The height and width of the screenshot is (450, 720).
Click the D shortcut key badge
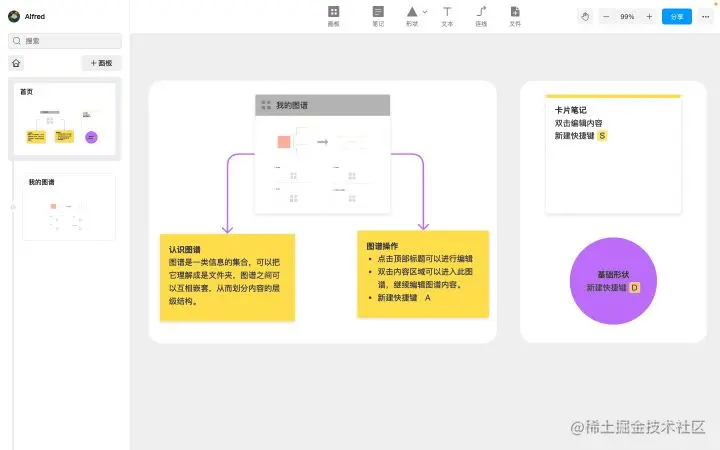tap(634, 288)
